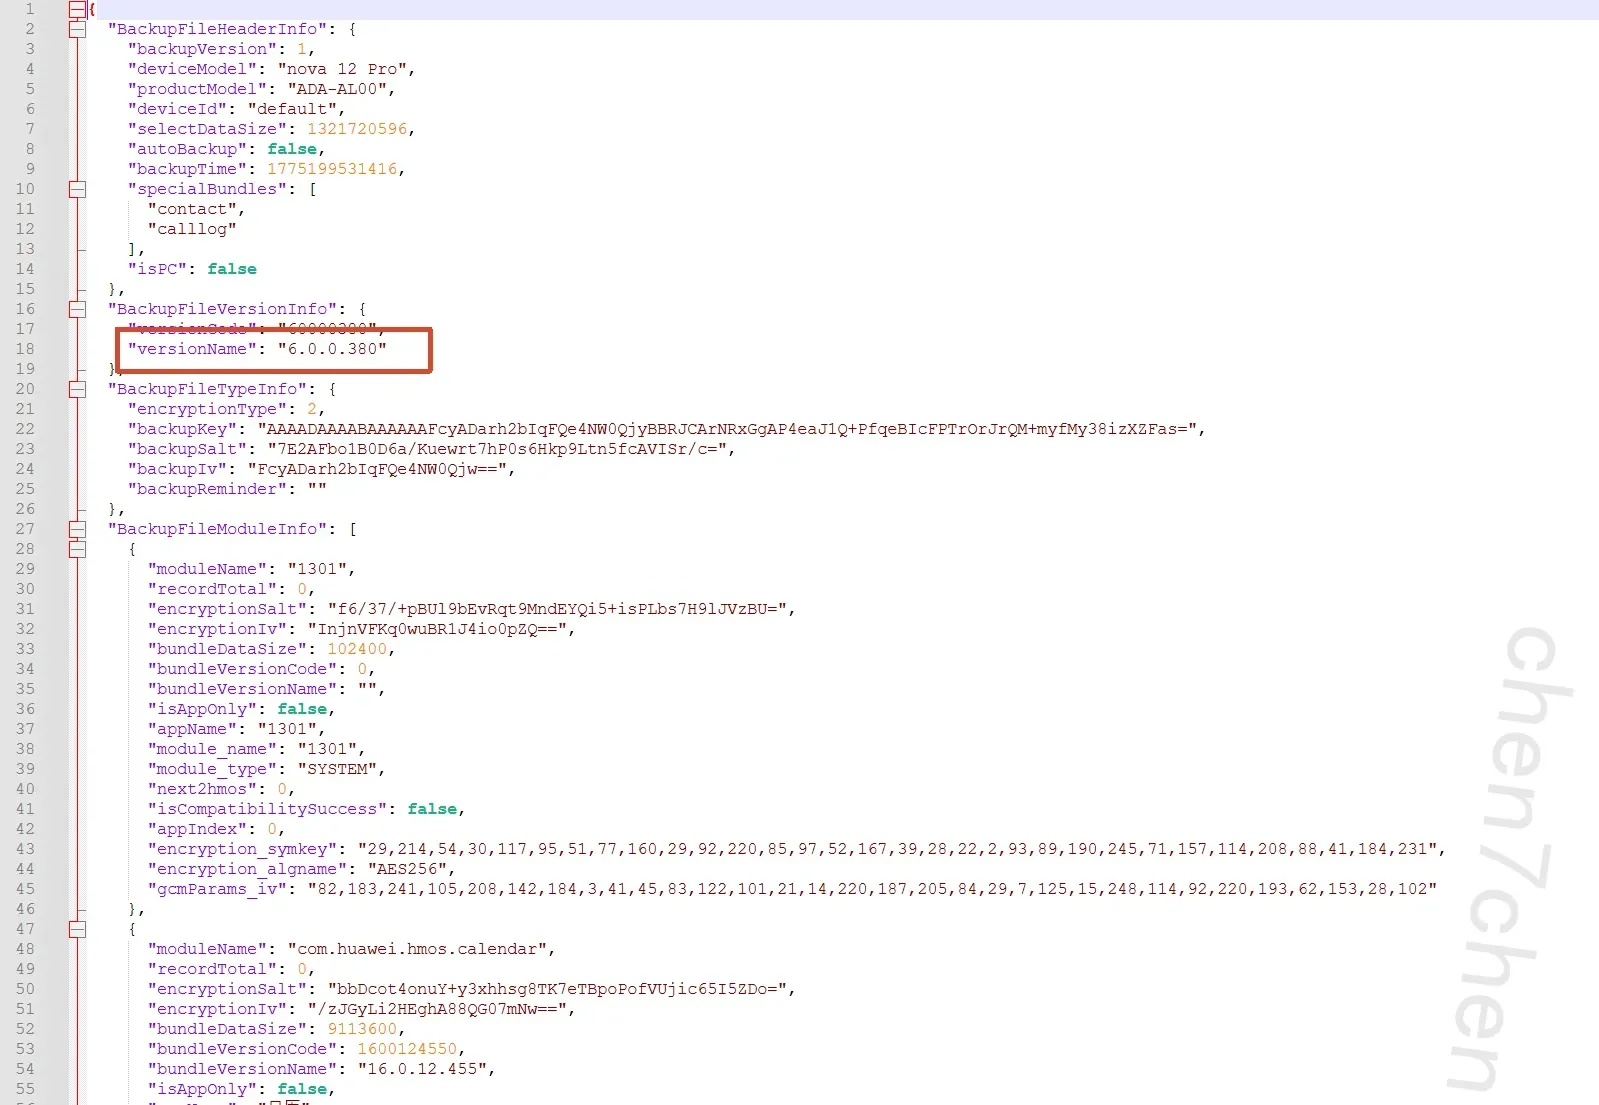This screenshot has height=1105, width=1599.
Task: Click the module_type value SYSTEM
Action: pyautogui.click(x=337, y=769)
